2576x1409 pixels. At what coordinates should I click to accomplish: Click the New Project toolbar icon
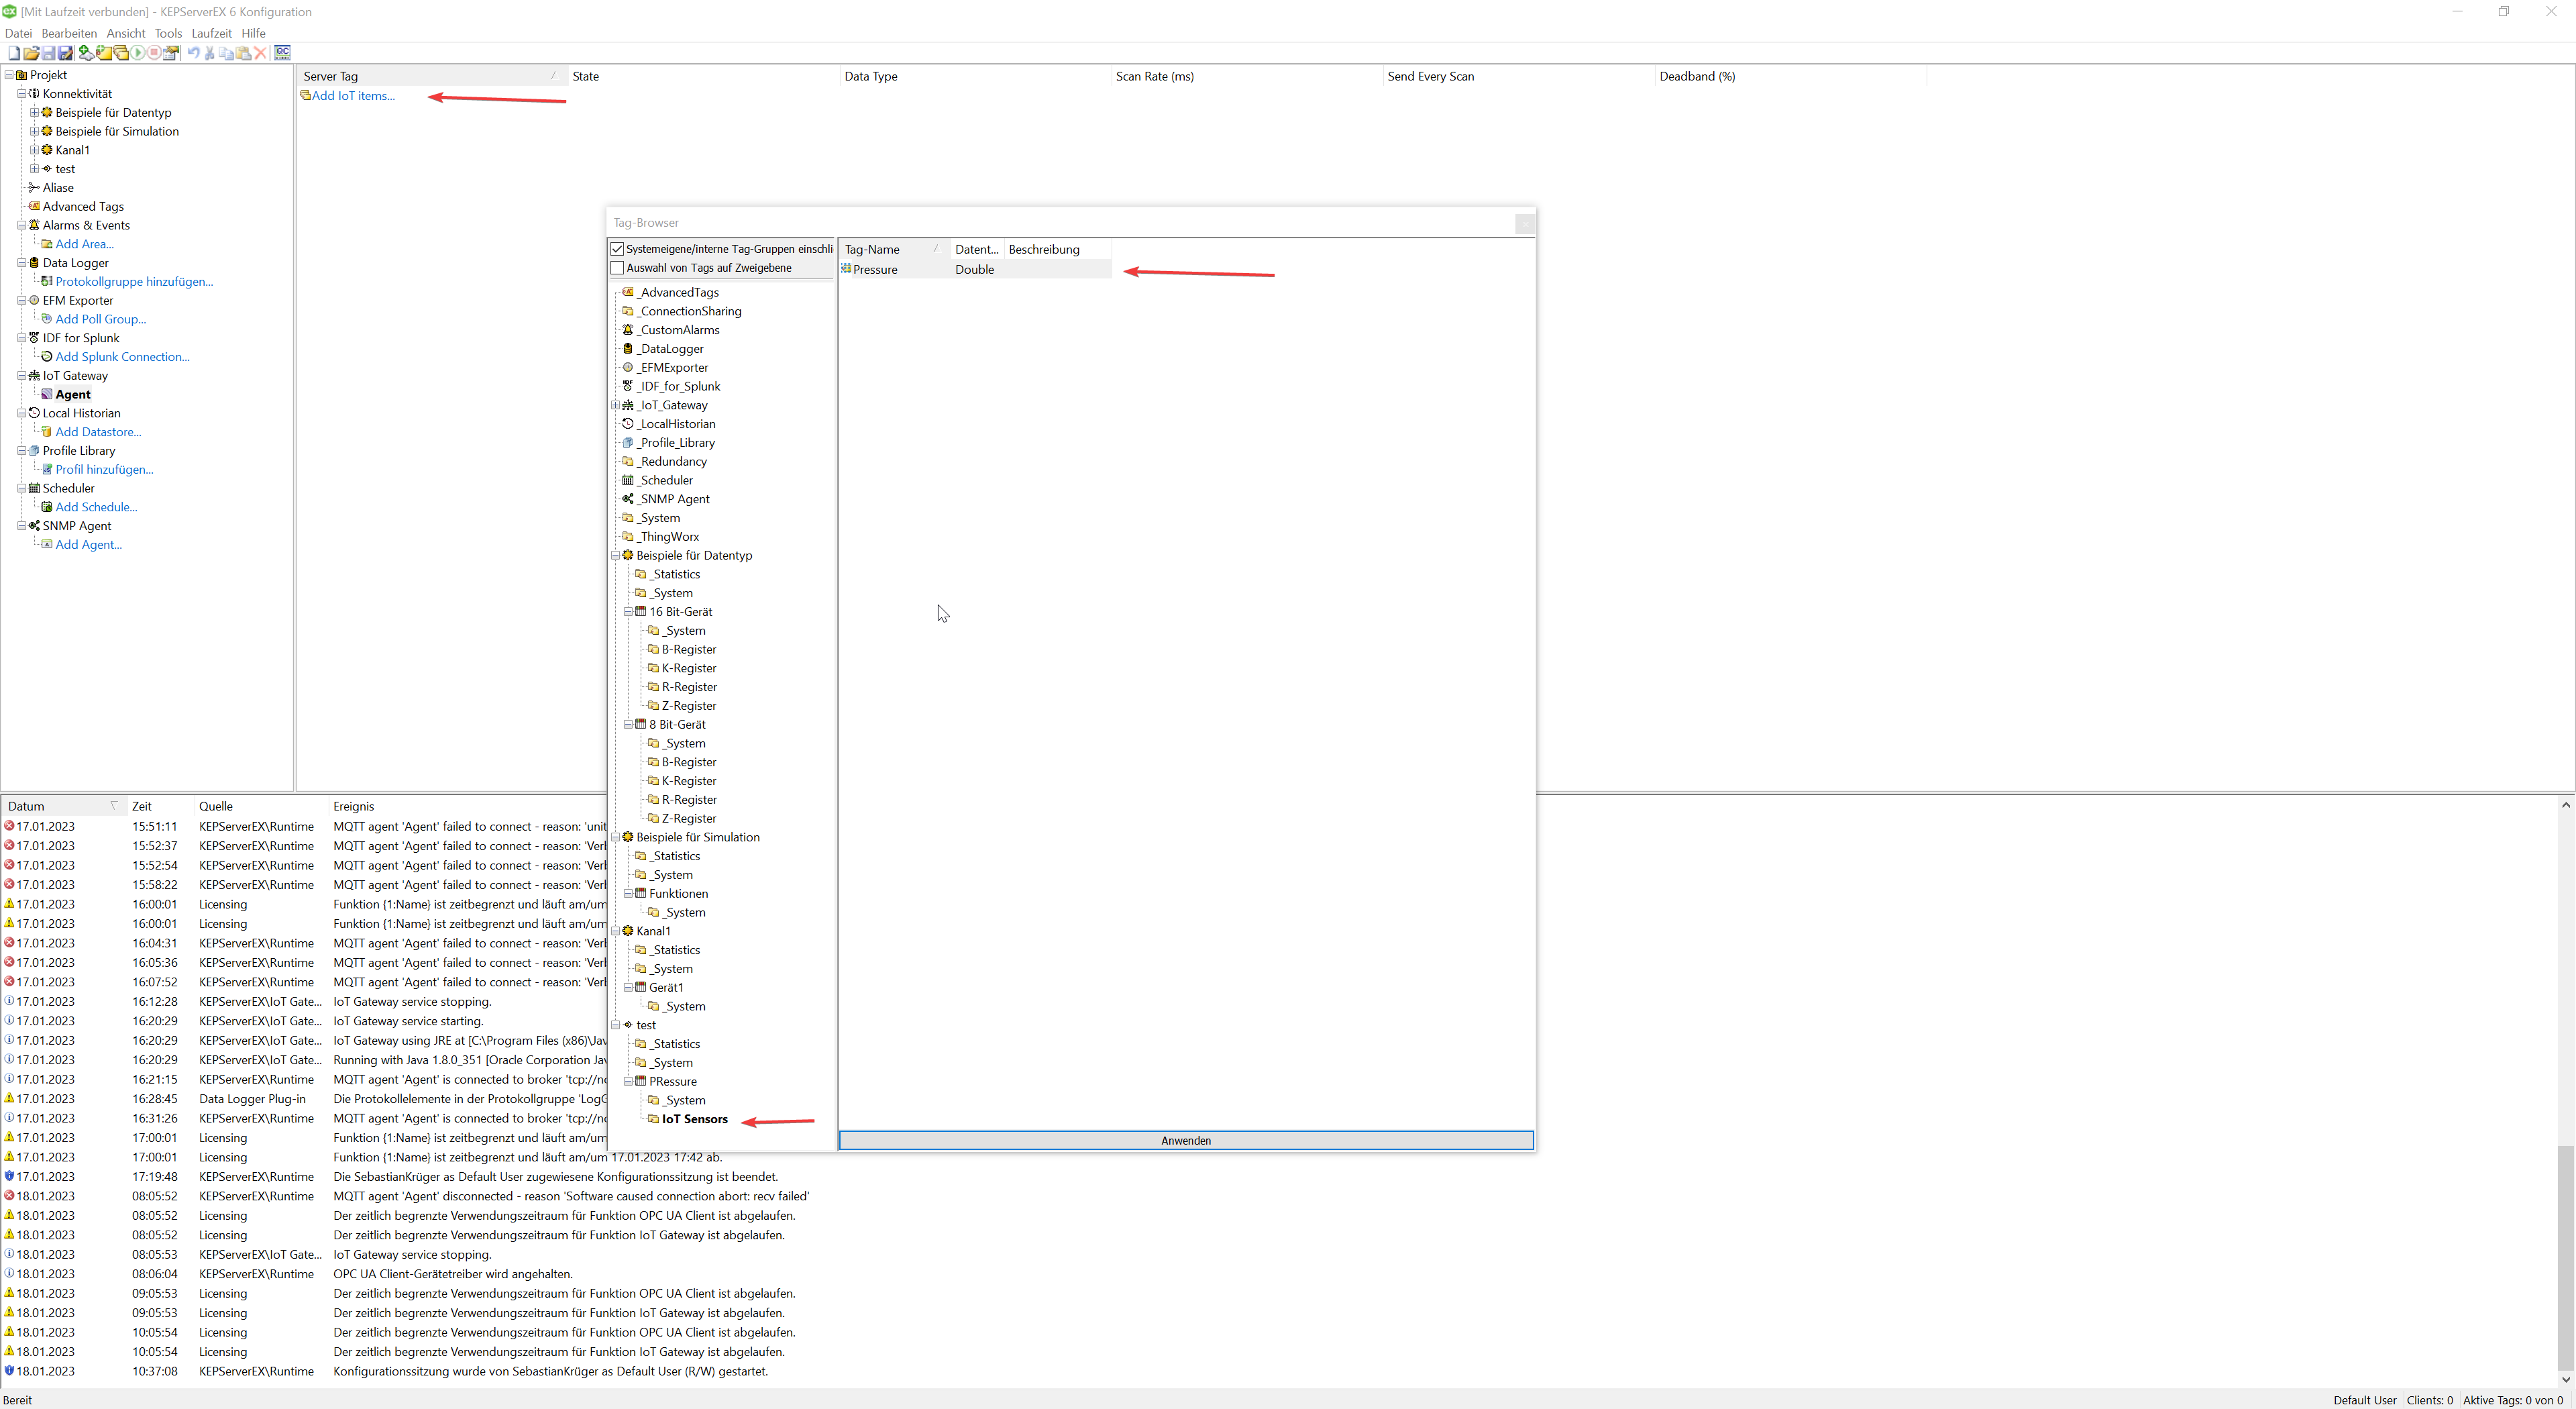click(14, 53)
